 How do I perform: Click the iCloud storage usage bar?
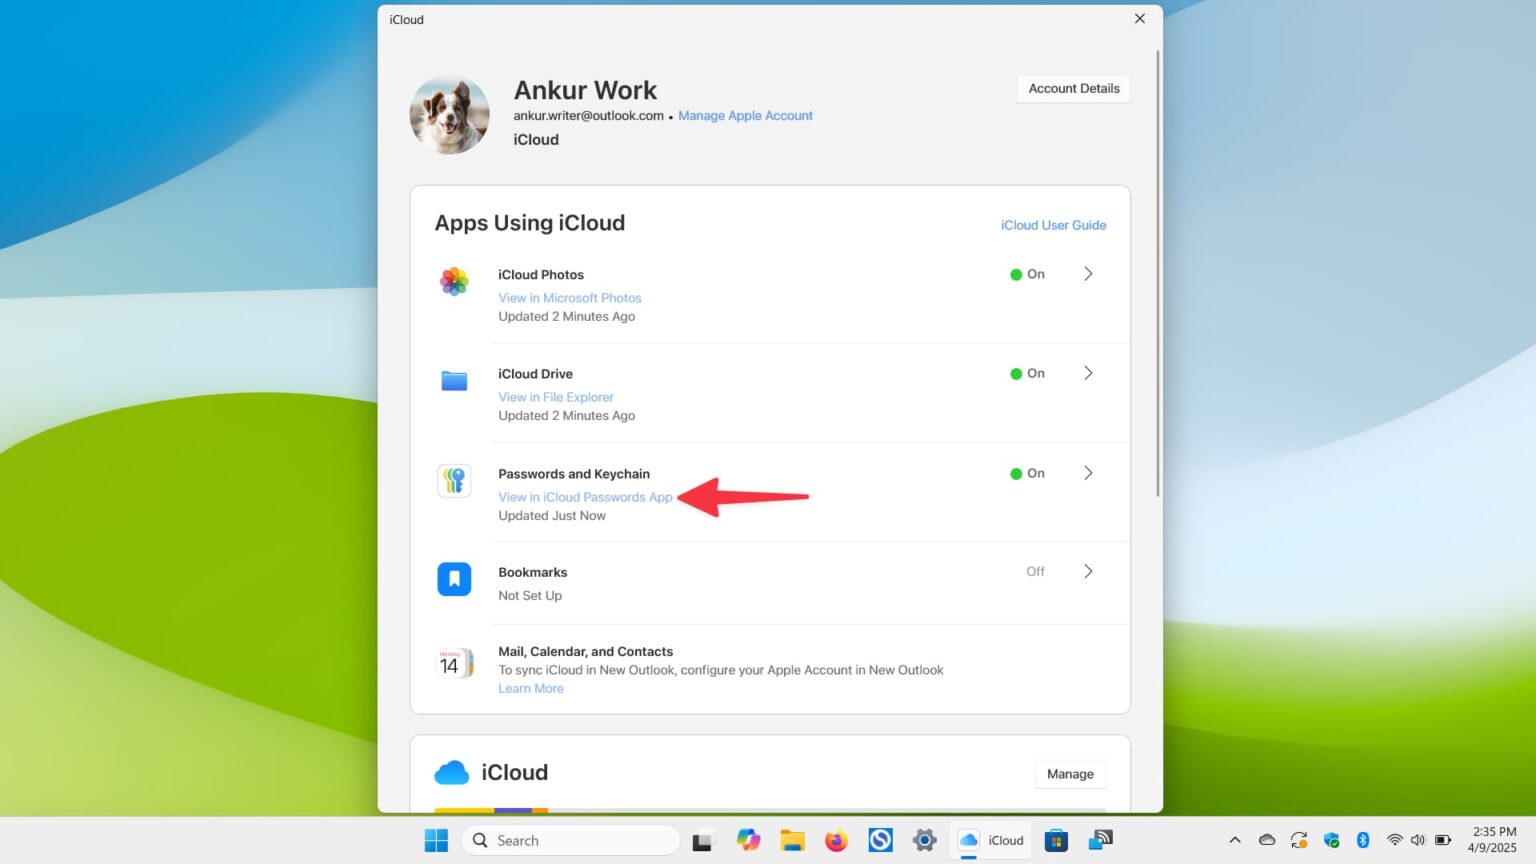coord(770,809)
